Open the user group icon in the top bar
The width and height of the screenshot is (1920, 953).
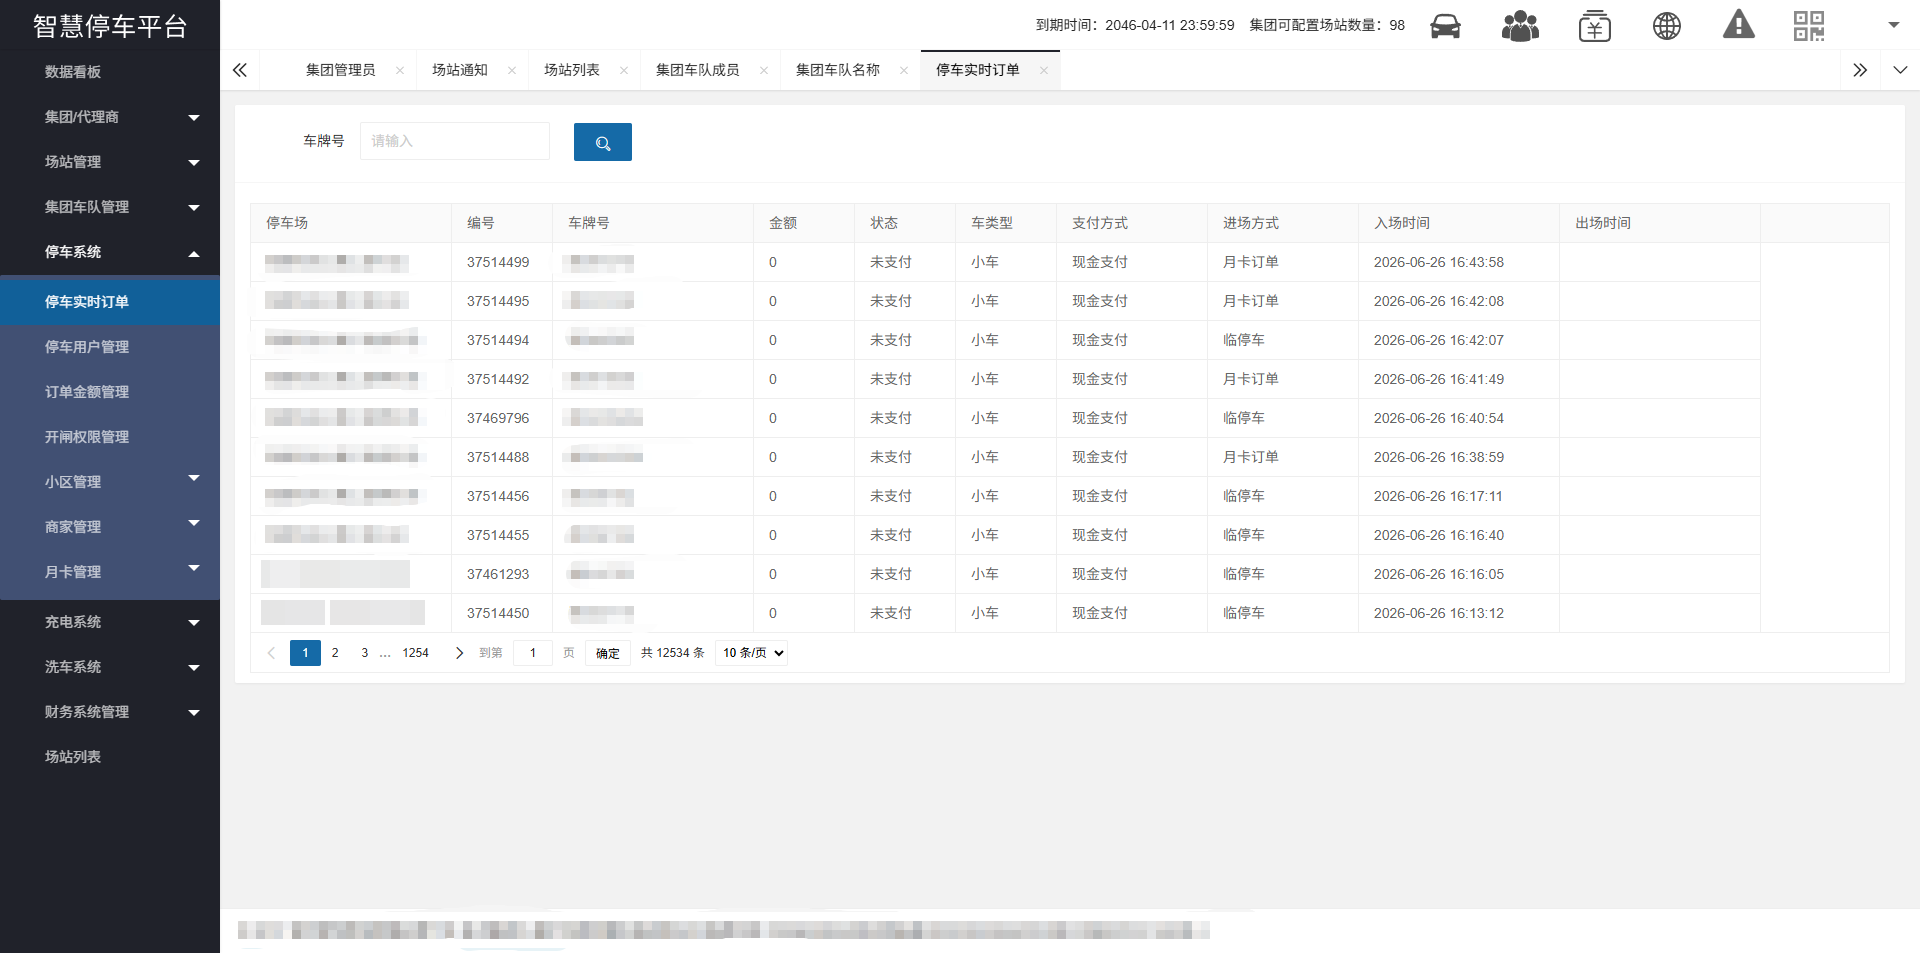click(x=1520, y=26)
